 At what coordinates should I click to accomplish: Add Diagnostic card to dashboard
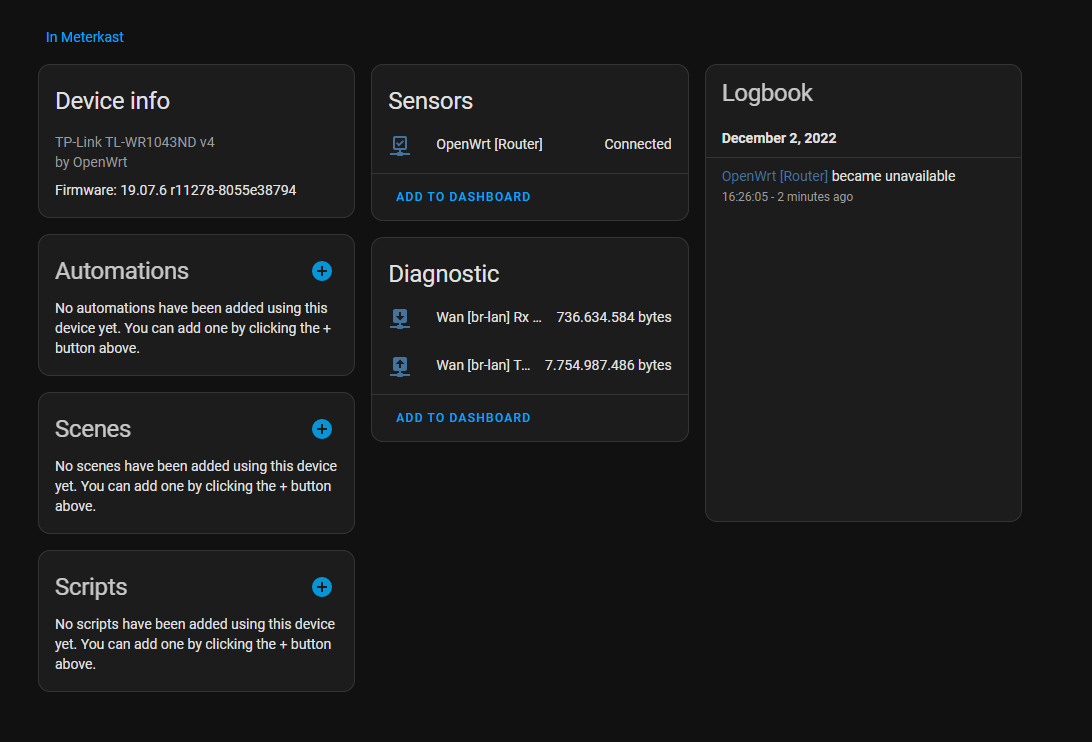coord(463,418)
